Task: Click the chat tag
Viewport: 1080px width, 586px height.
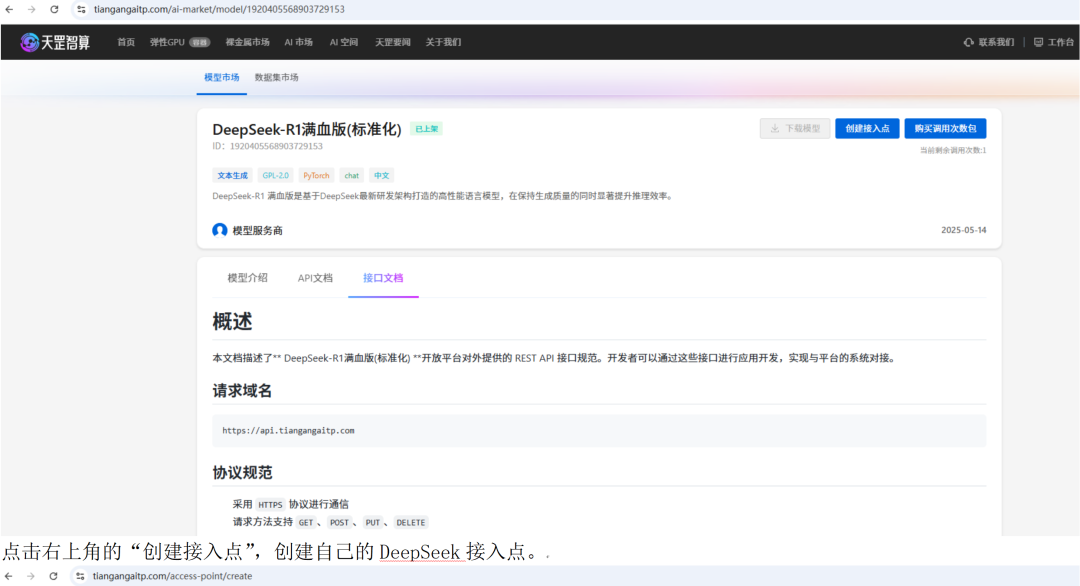Action: click(x=352, y=176)
